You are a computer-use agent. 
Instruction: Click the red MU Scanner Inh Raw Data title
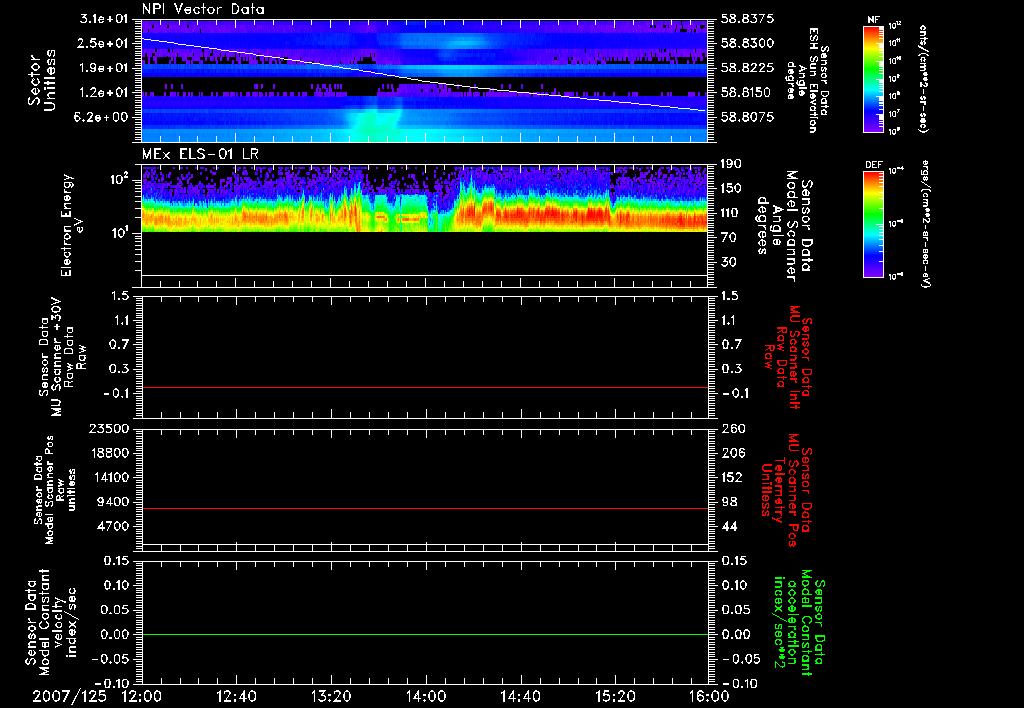788,358
